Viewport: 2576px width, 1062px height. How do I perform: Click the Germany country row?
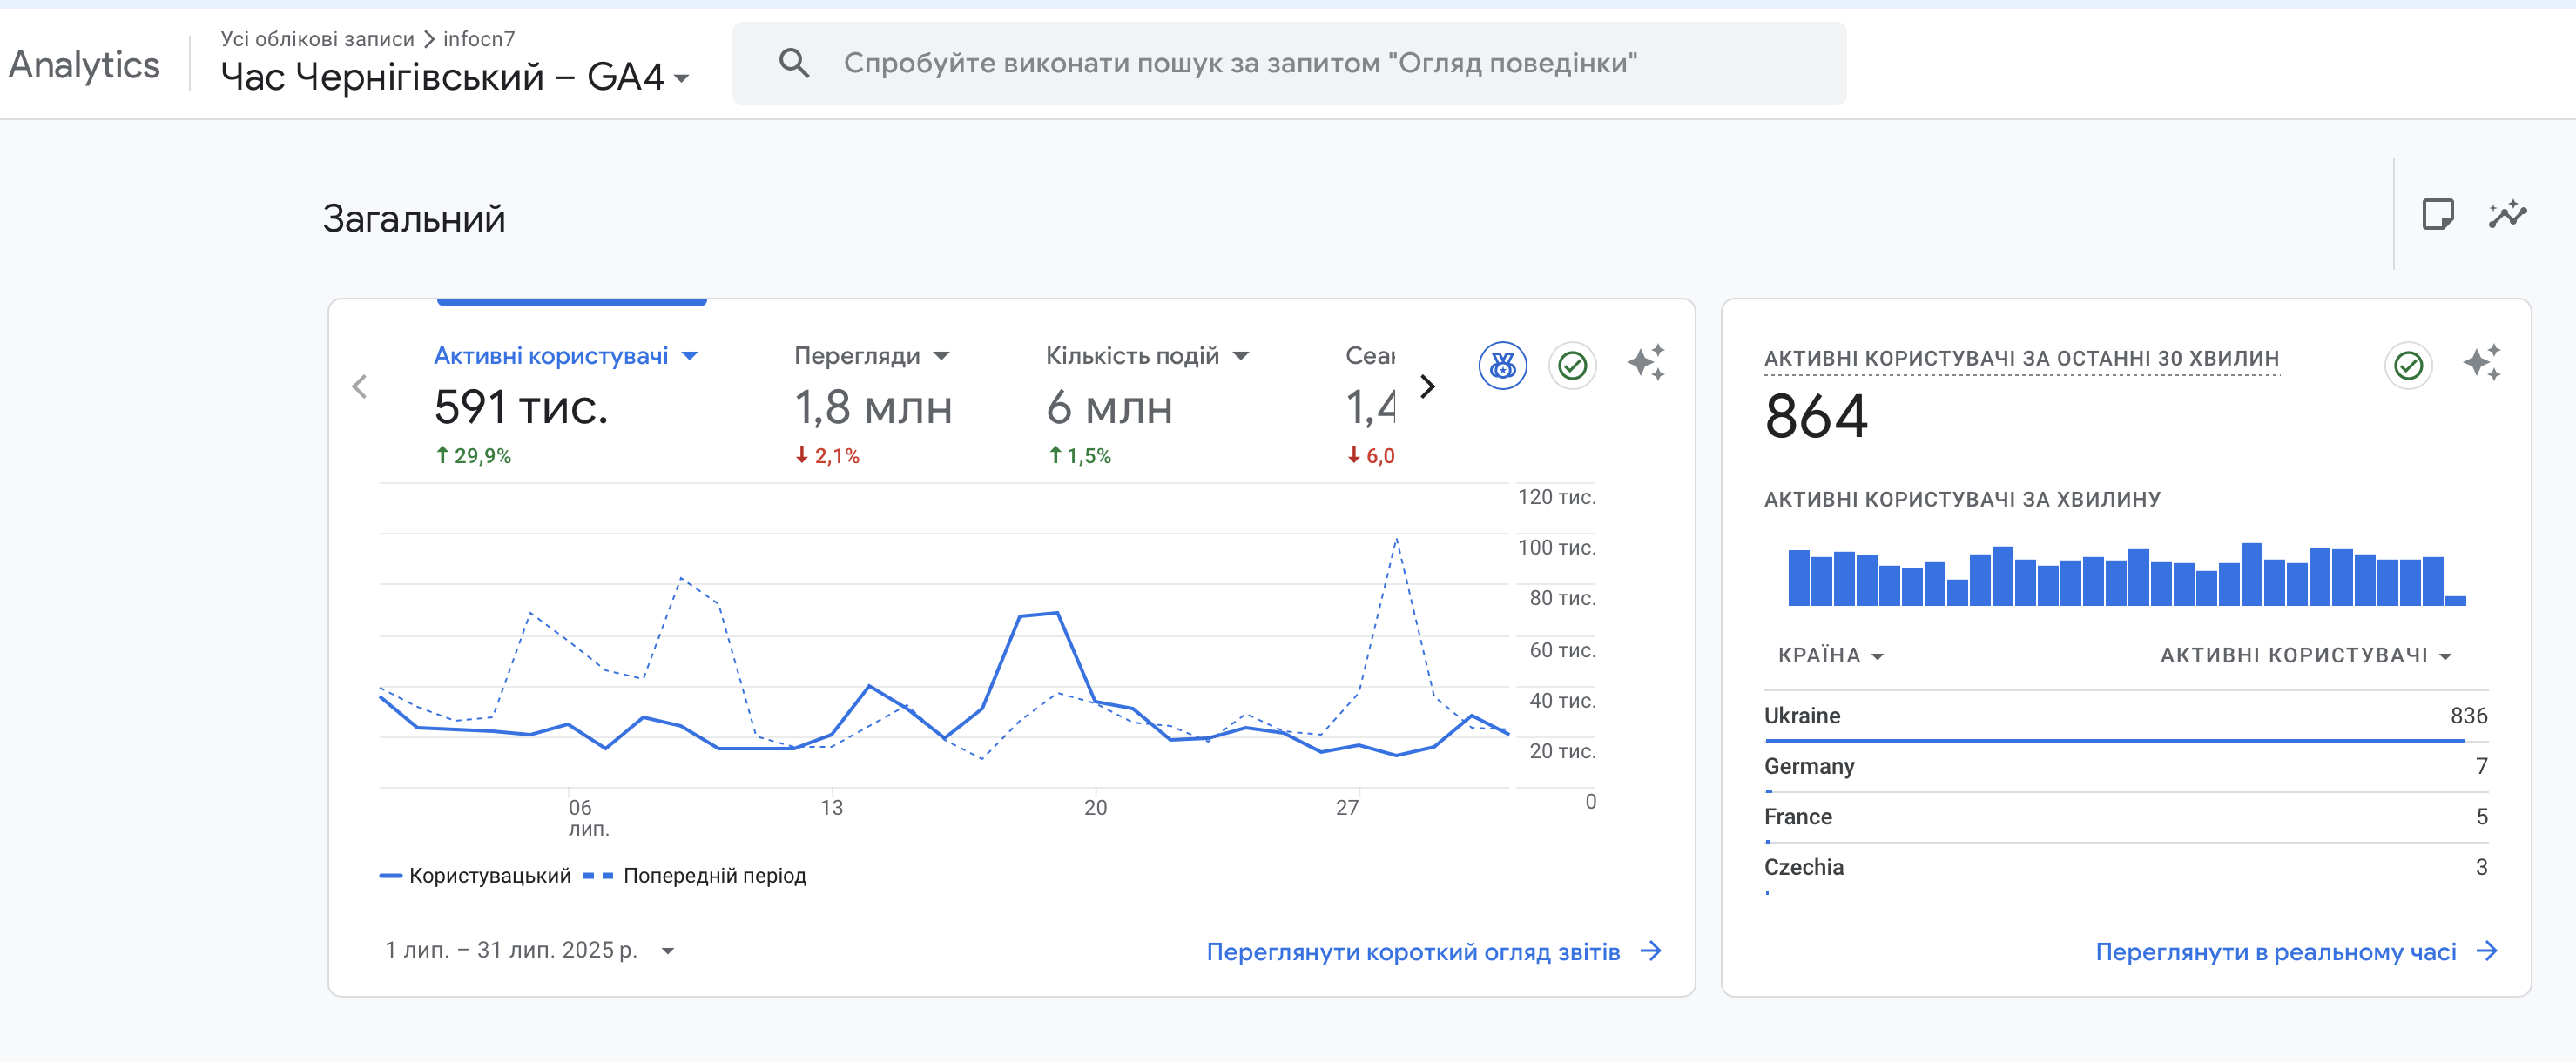pyautogui.click(x=2125, y=767)
